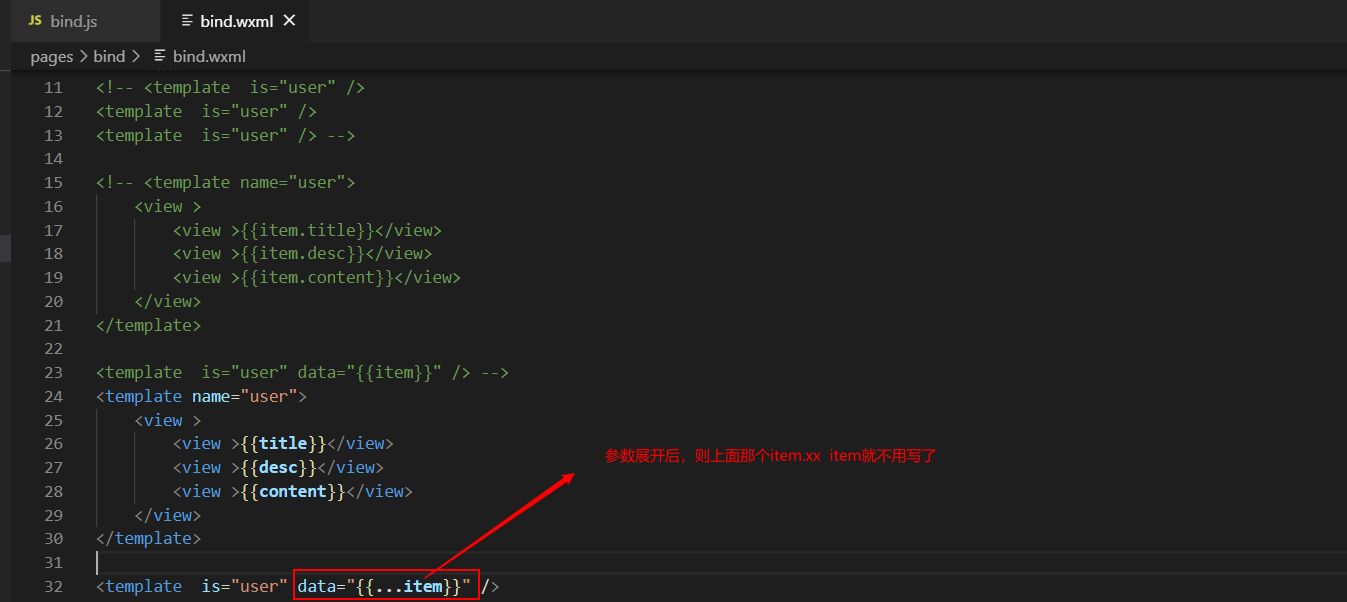The image size is (1347, 602).
Task: Open the 'pages' breadcrumb segment
Action: coord(52,57)
